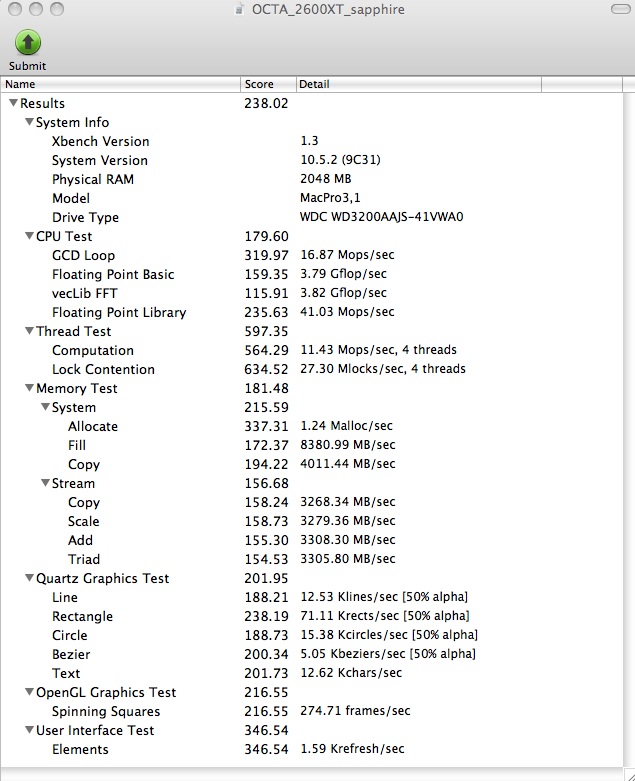Select the Bezier row
This screenshot has width=635, height=781.
(311, 654)
